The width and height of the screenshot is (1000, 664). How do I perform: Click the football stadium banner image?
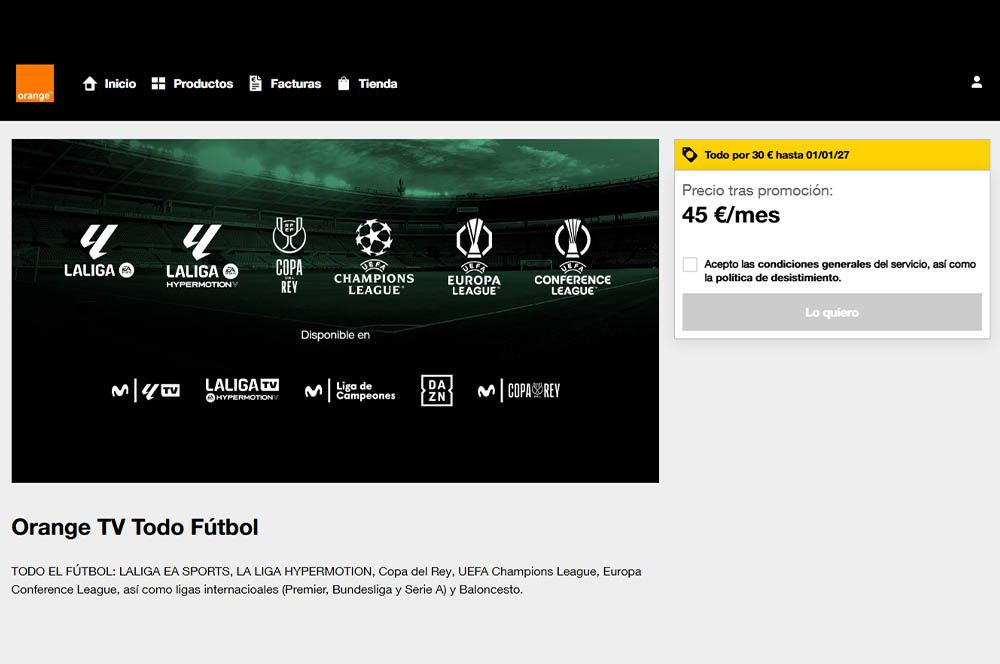(x=335, y=311)
